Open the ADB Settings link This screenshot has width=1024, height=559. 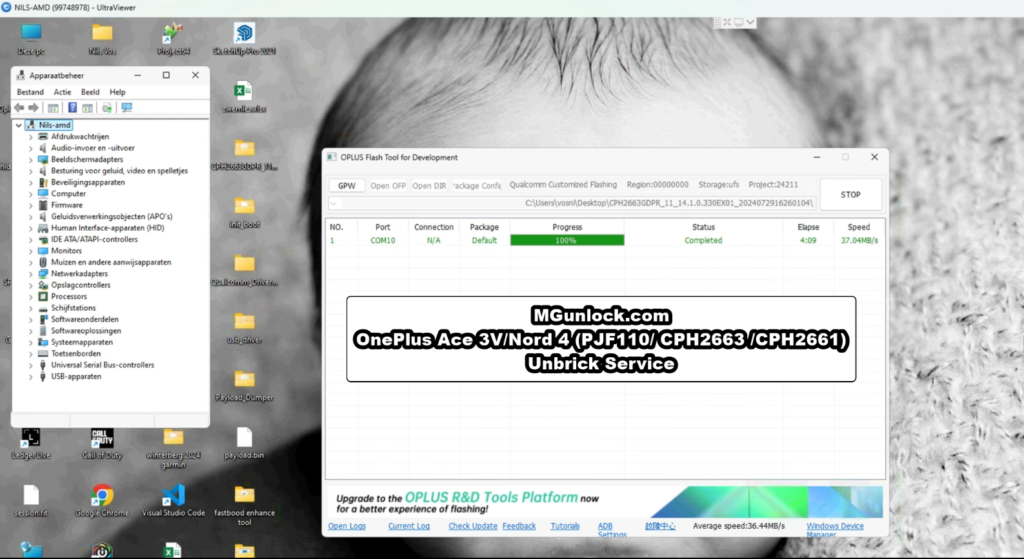611,530
